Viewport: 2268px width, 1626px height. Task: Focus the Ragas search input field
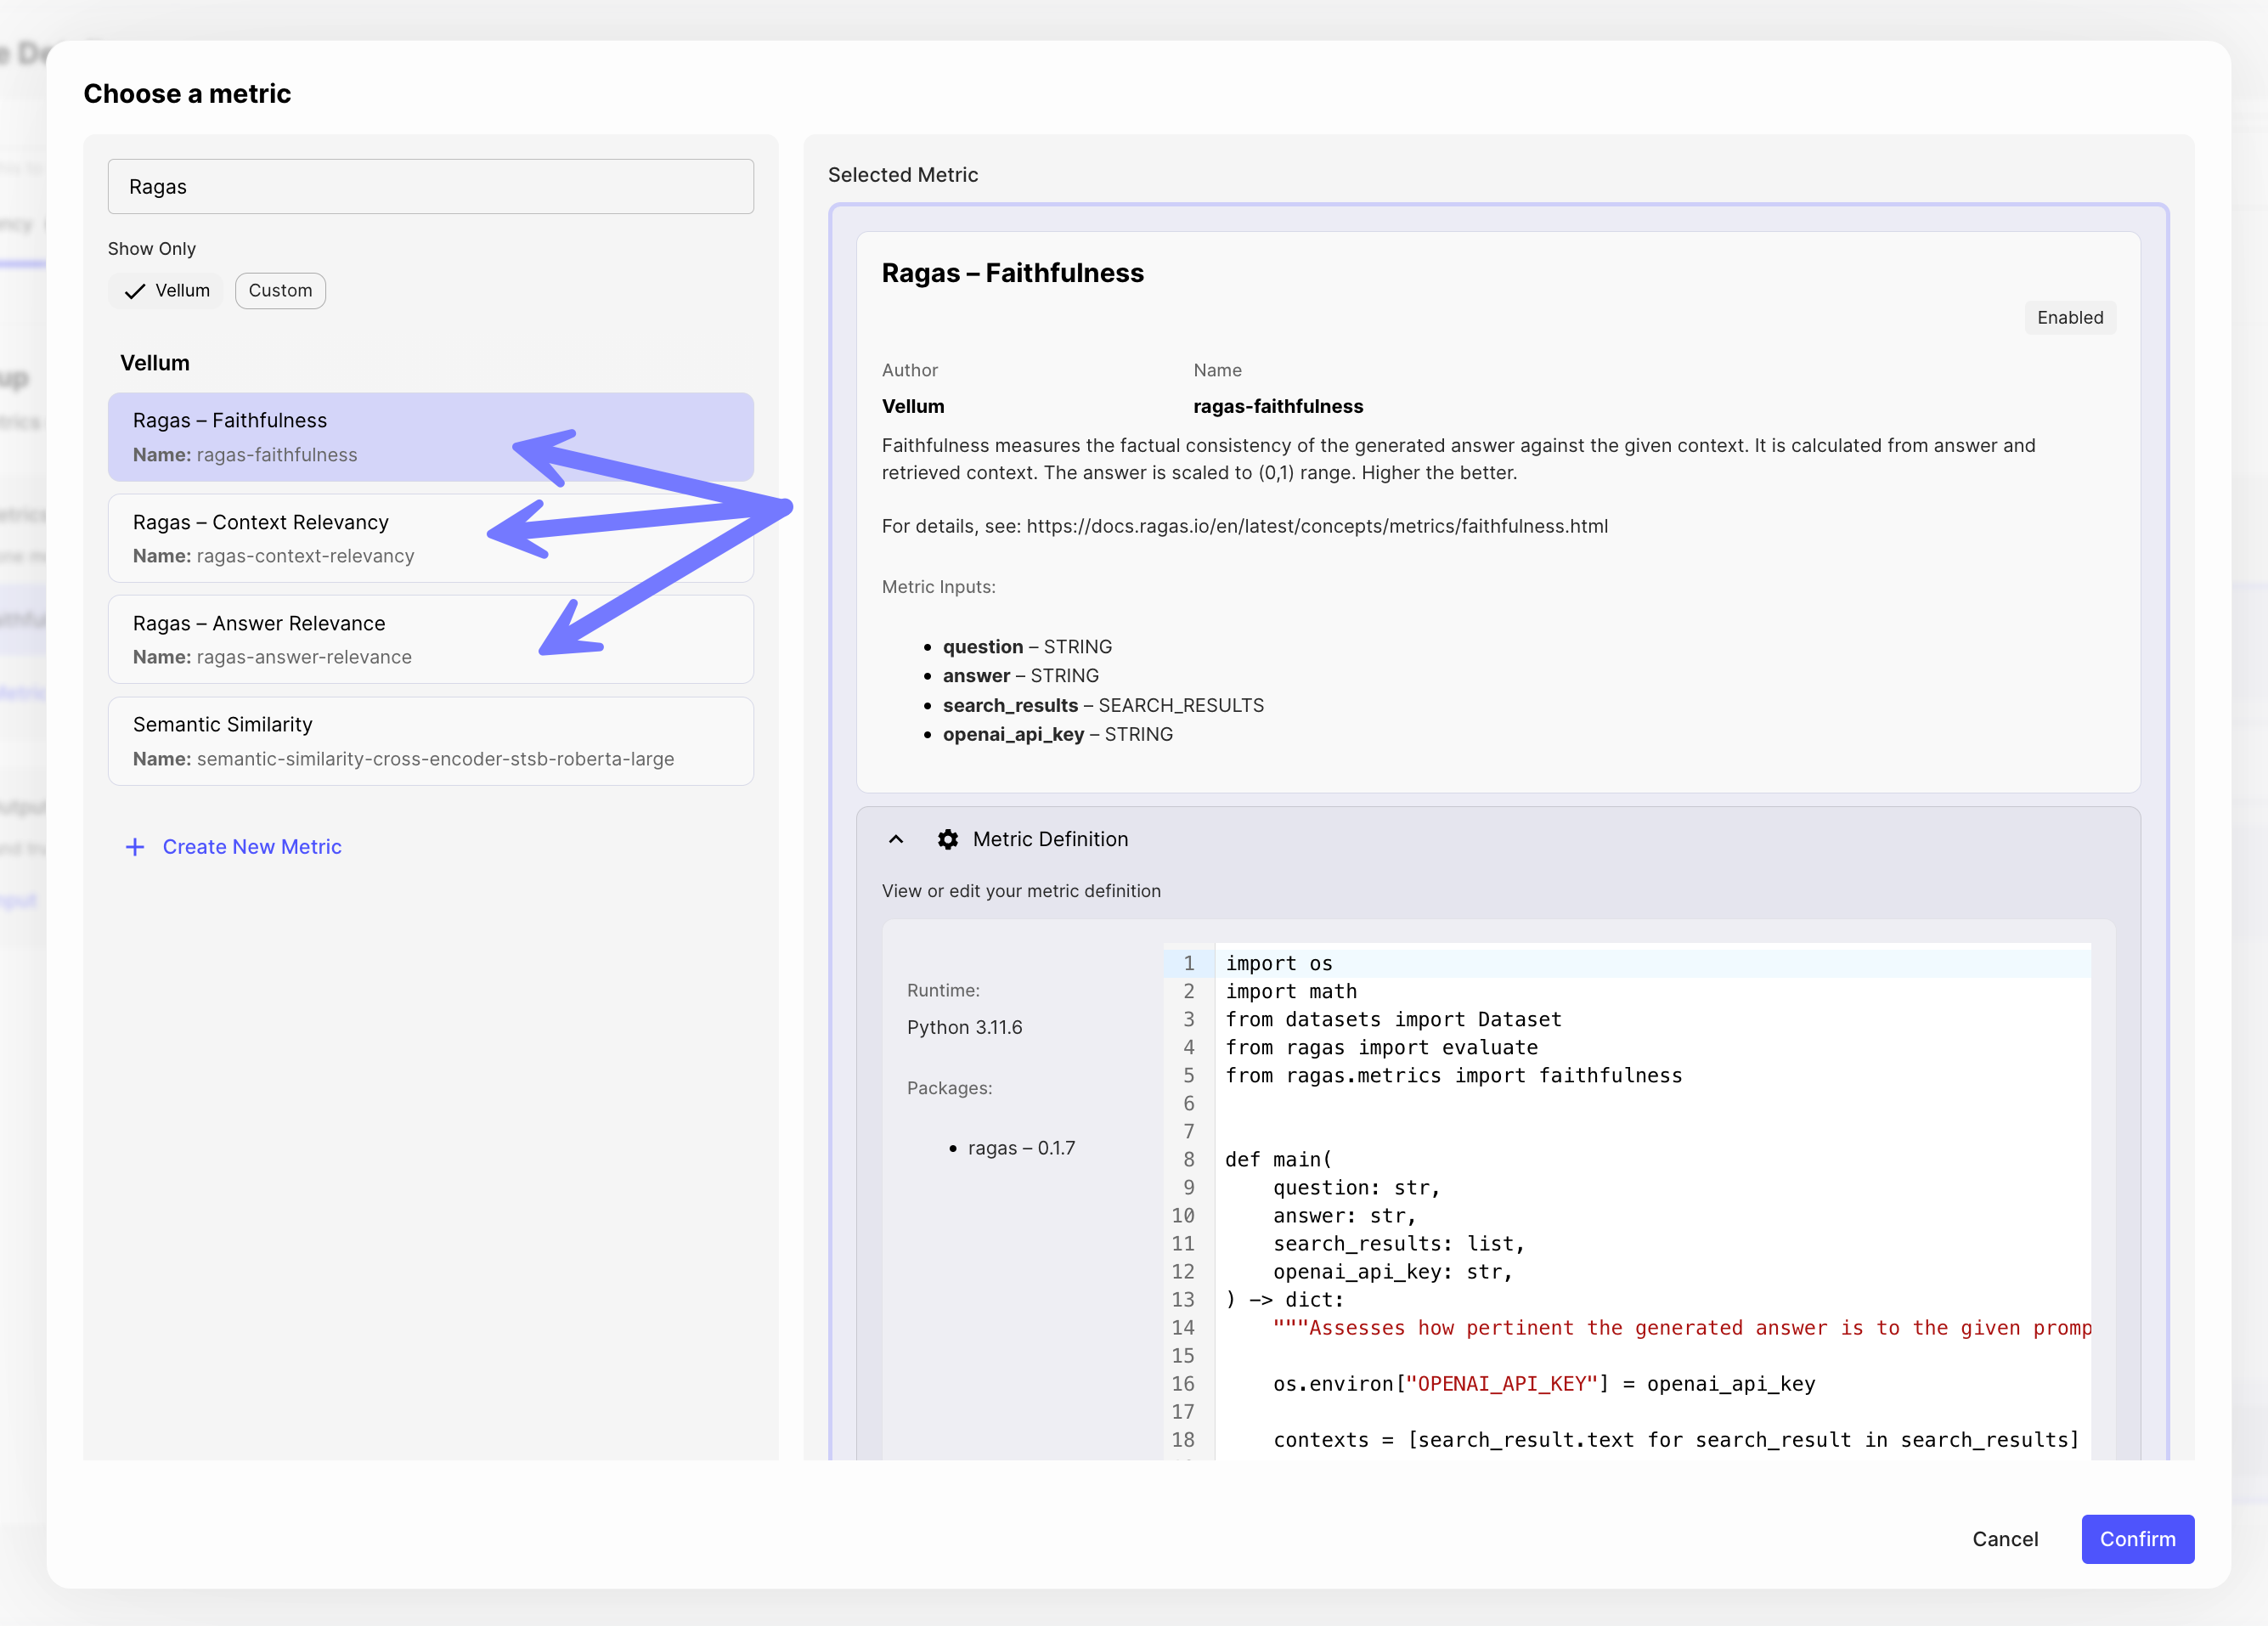[430, 187]
